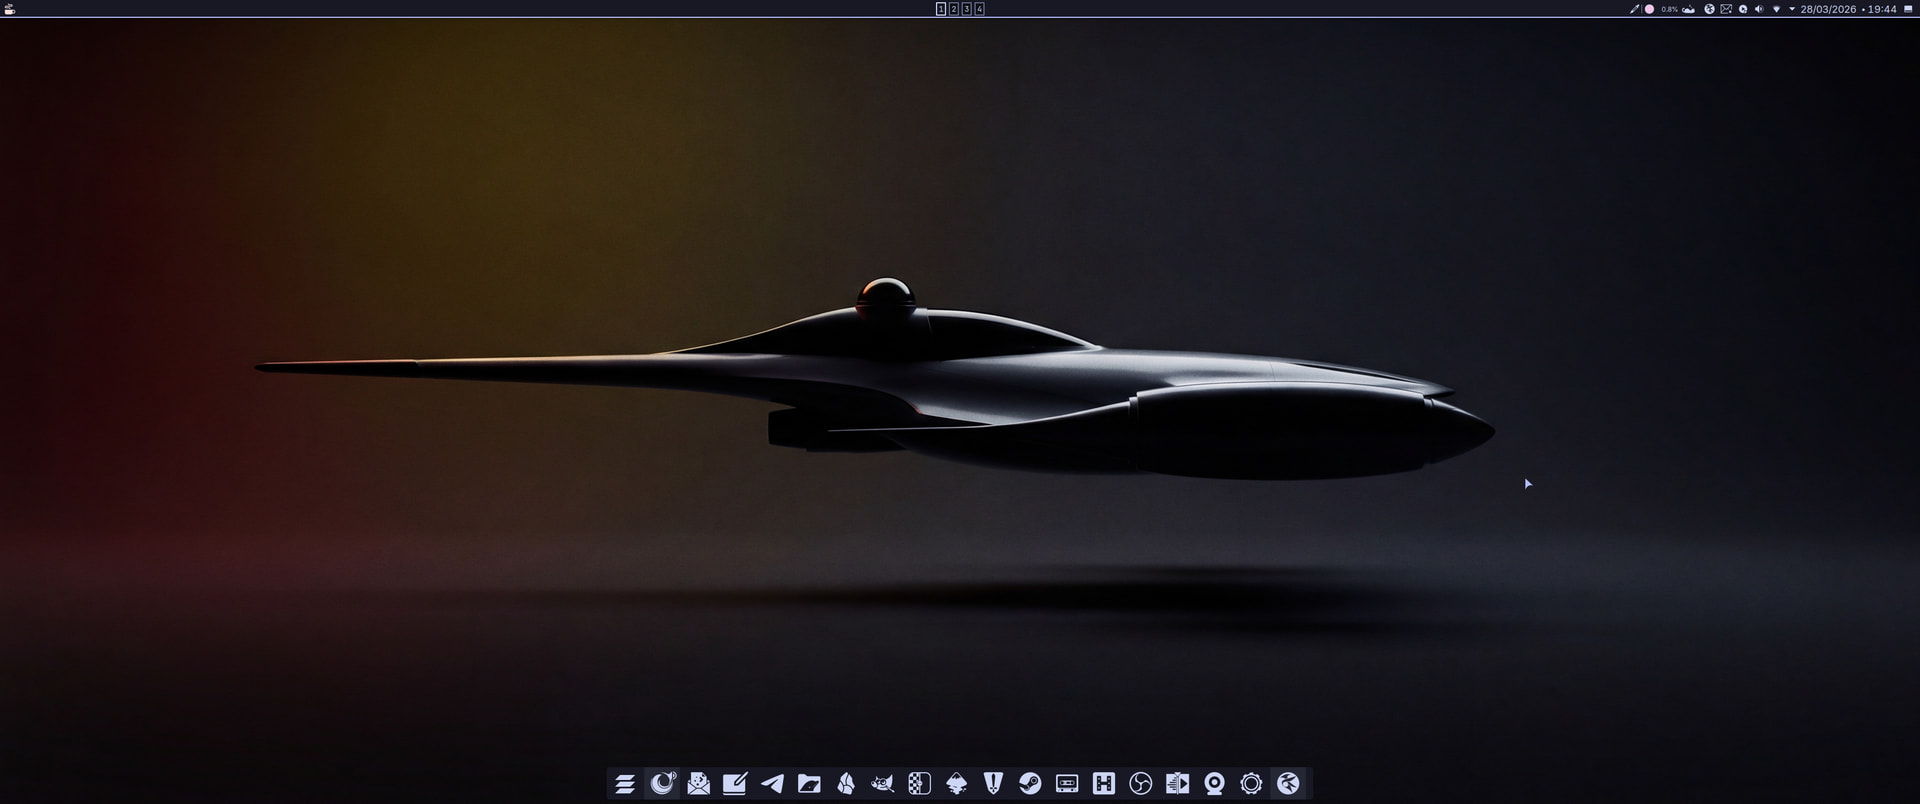Switch to workspace 3
This screenshot has height=804, width=1920.
[966, 9]
